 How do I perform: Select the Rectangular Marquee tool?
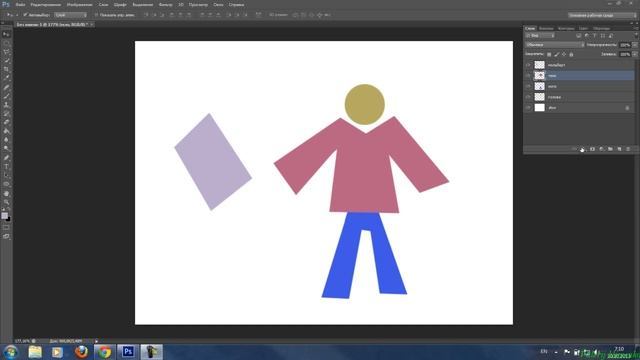tap(6, 43)
